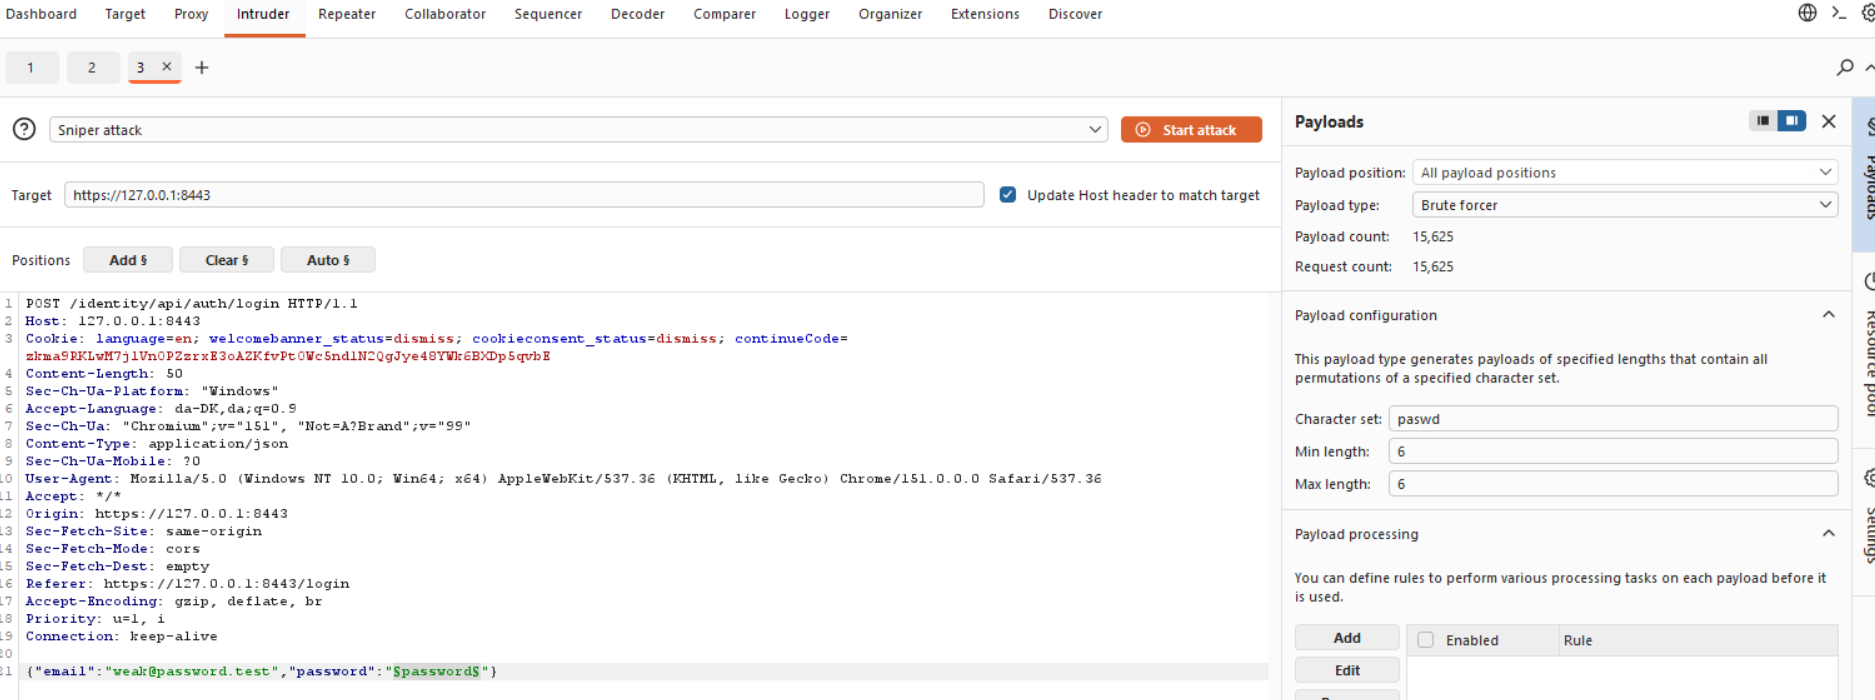Click the Payload count value 15,625
The image size is (1875, 700).
pyautogui.click(x=1433, y=237)
